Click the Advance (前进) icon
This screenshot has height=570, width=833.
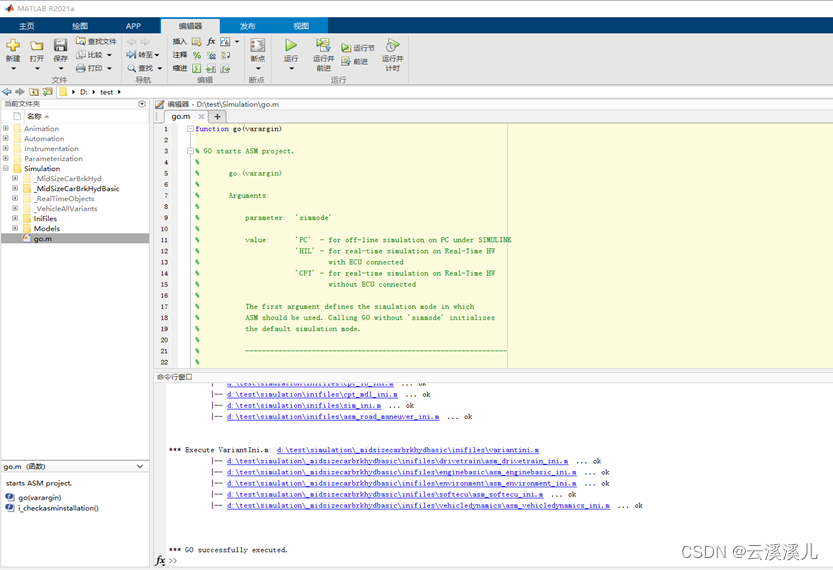(x=346, y=61)
